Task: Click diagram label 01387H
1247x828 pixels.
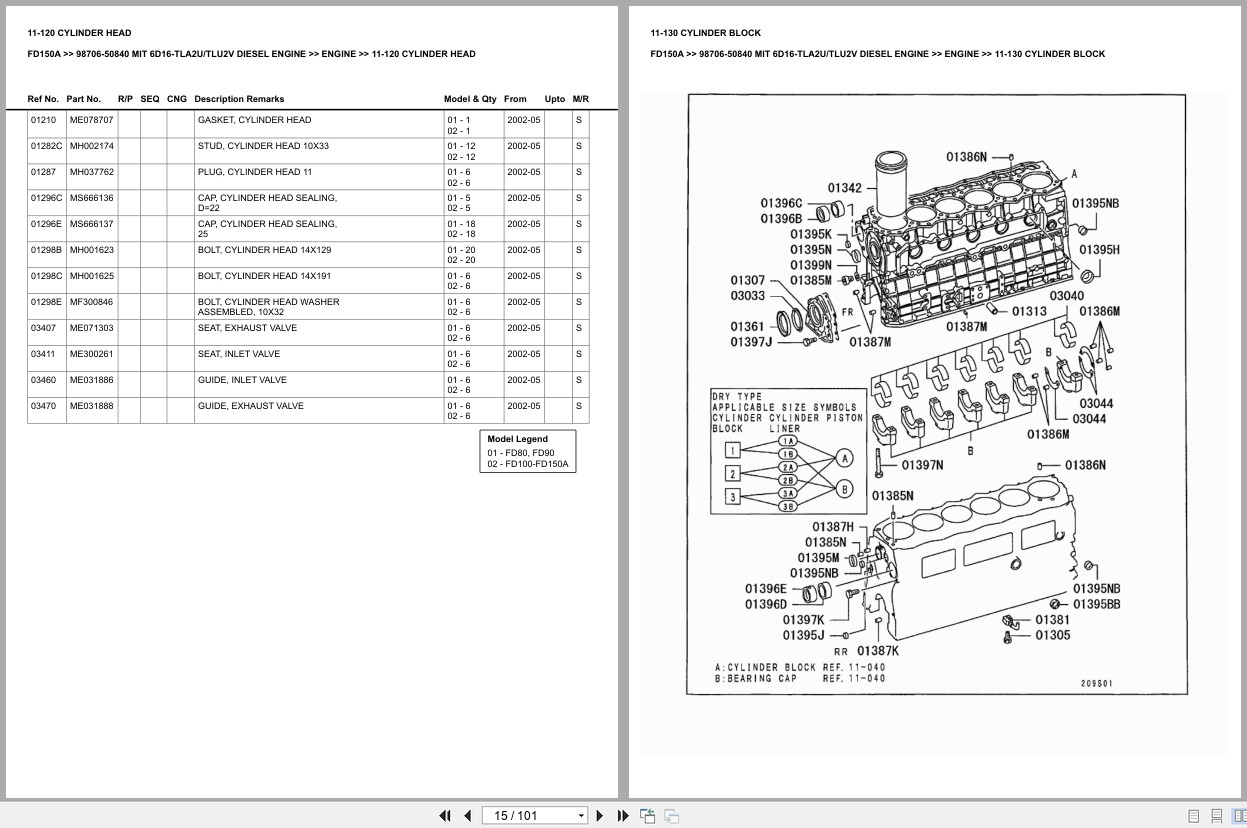Action: click(833, 527)
